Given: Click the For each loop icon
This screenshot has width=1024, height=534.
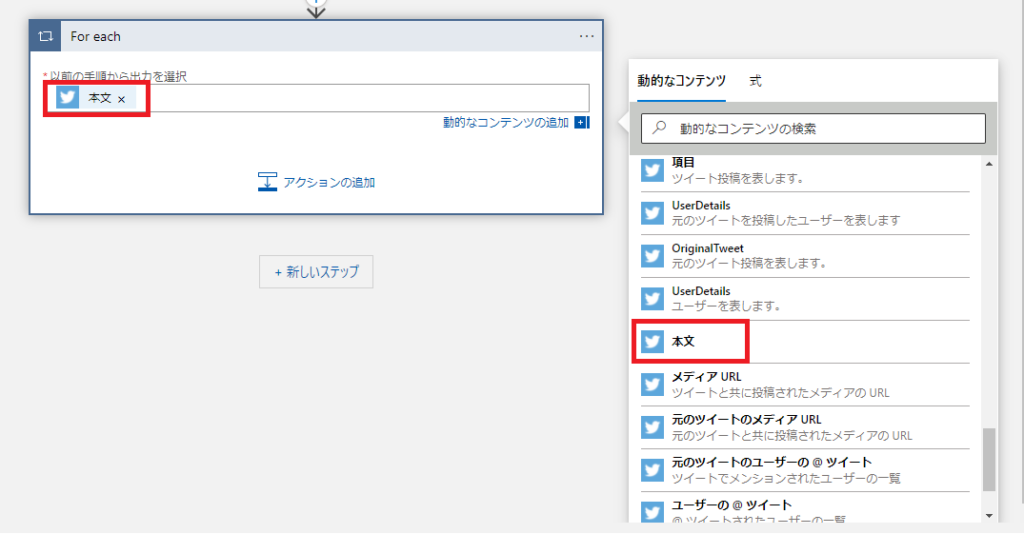Looking at the screenshot, I should point(45,36).
